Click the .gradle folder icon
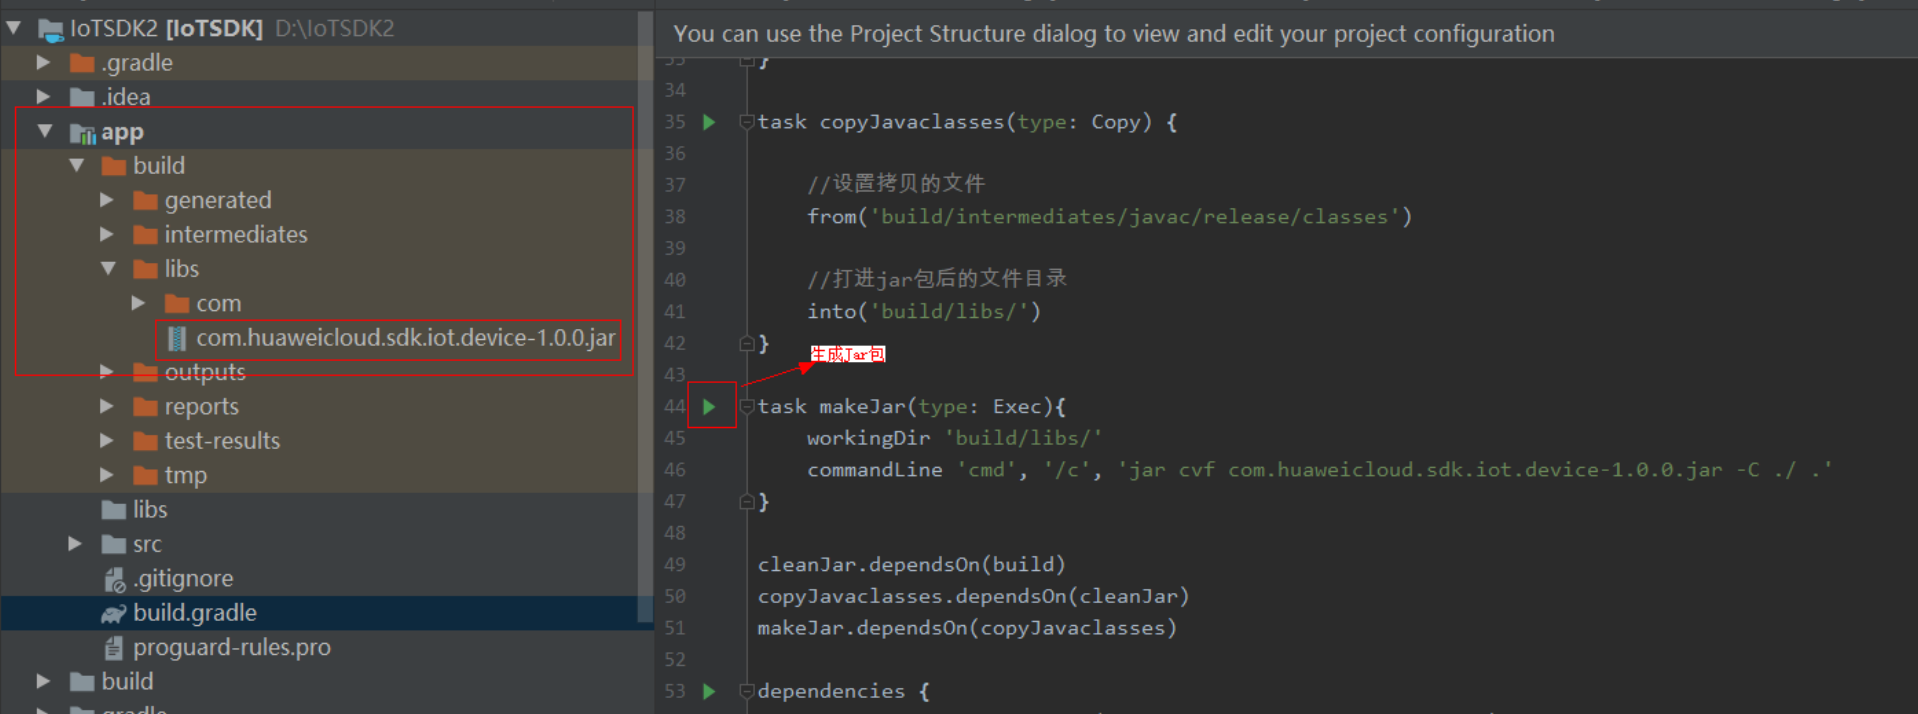Screen dimensions: 1918x714 [x=82, y=63]
